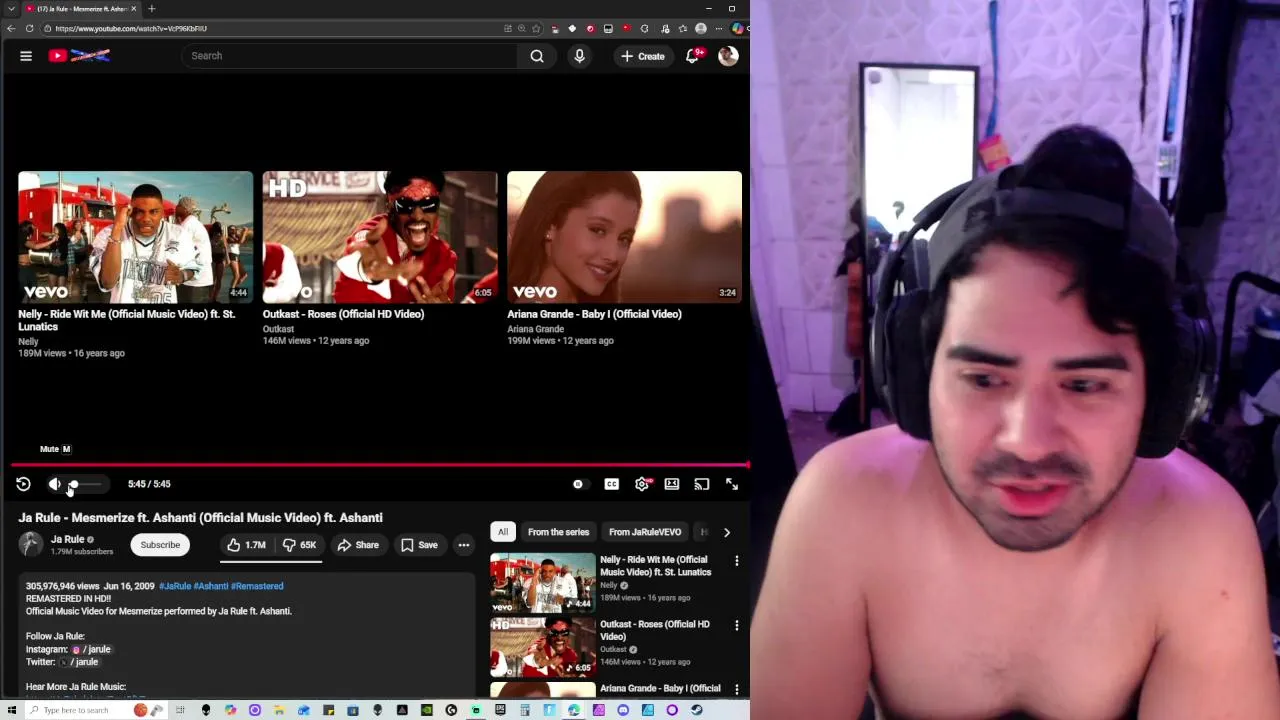Save the video to a playlist
The width and height of the screenshot is (1280, 720).
point(419,545)
